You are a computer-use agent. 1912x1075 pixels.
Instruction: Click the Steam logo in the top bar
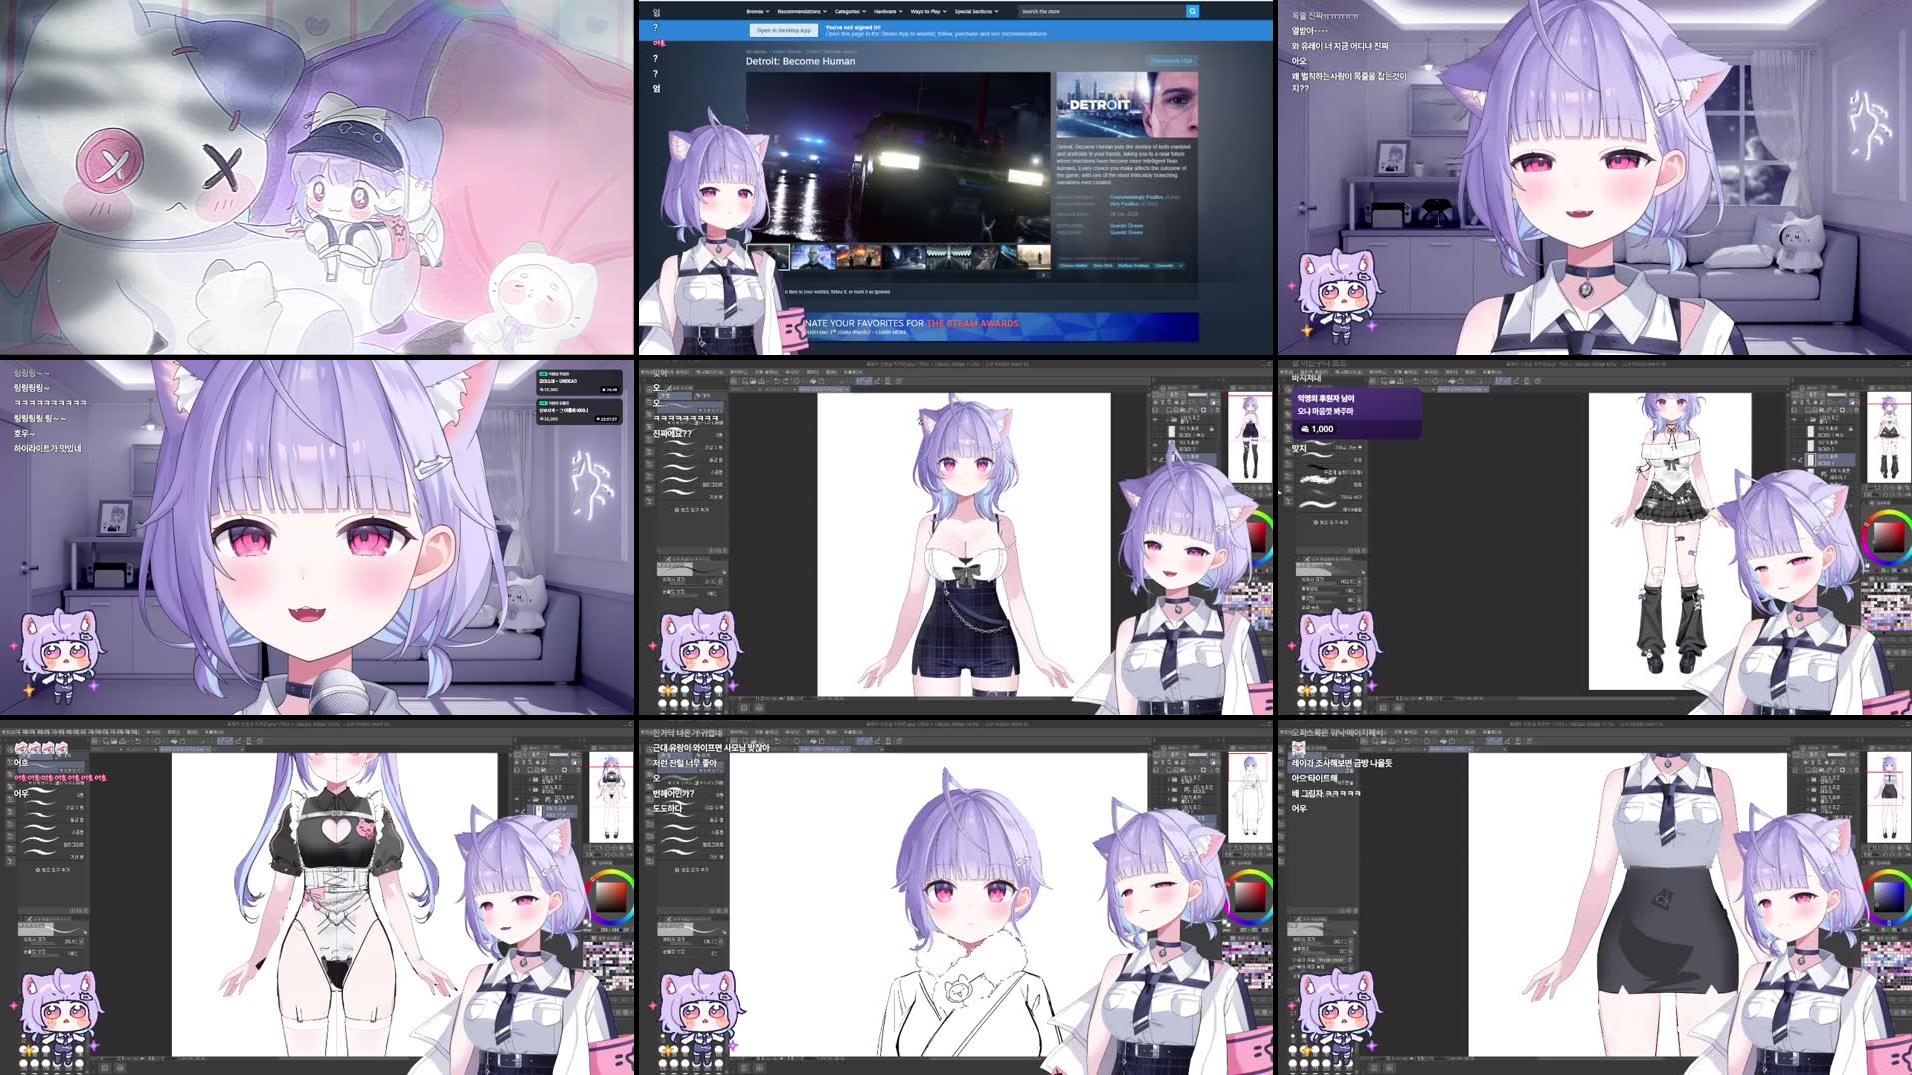tap(655, 12)
